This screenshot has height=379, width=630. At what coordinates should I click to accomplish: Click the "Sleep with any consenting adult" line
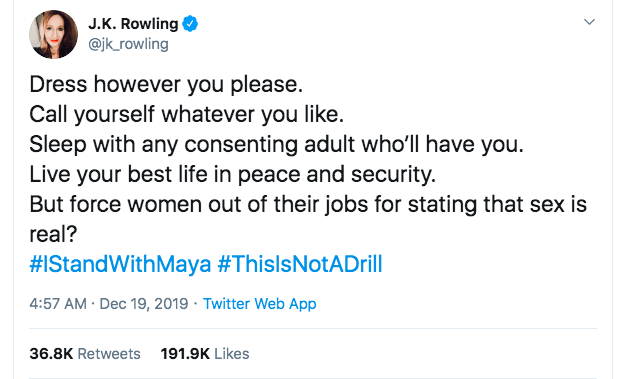(x=276, y=144)
